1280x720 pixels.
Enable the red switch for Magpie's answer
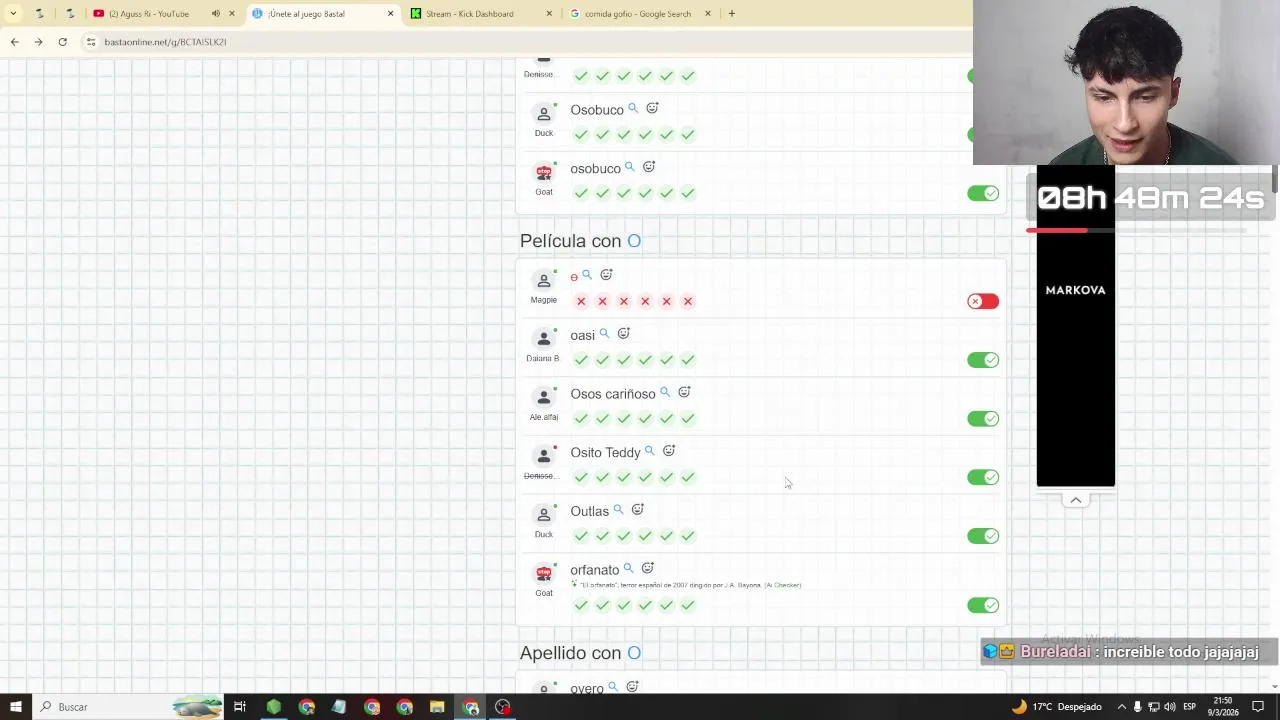click(x=983, y=301)
